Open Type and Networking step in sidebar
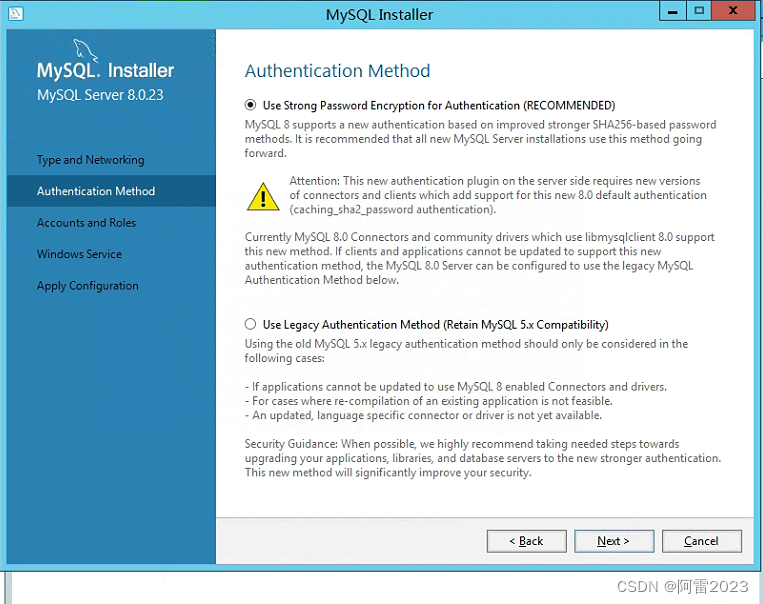 [x=91, y=160]
